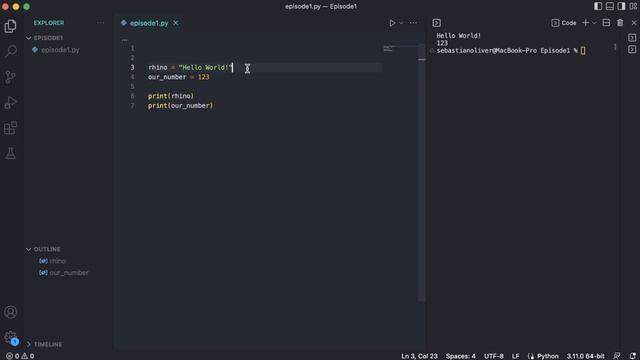Screen dimensions: 640x360
Task: Click the "Hello World!" string literal
Action: coord(205,67)
